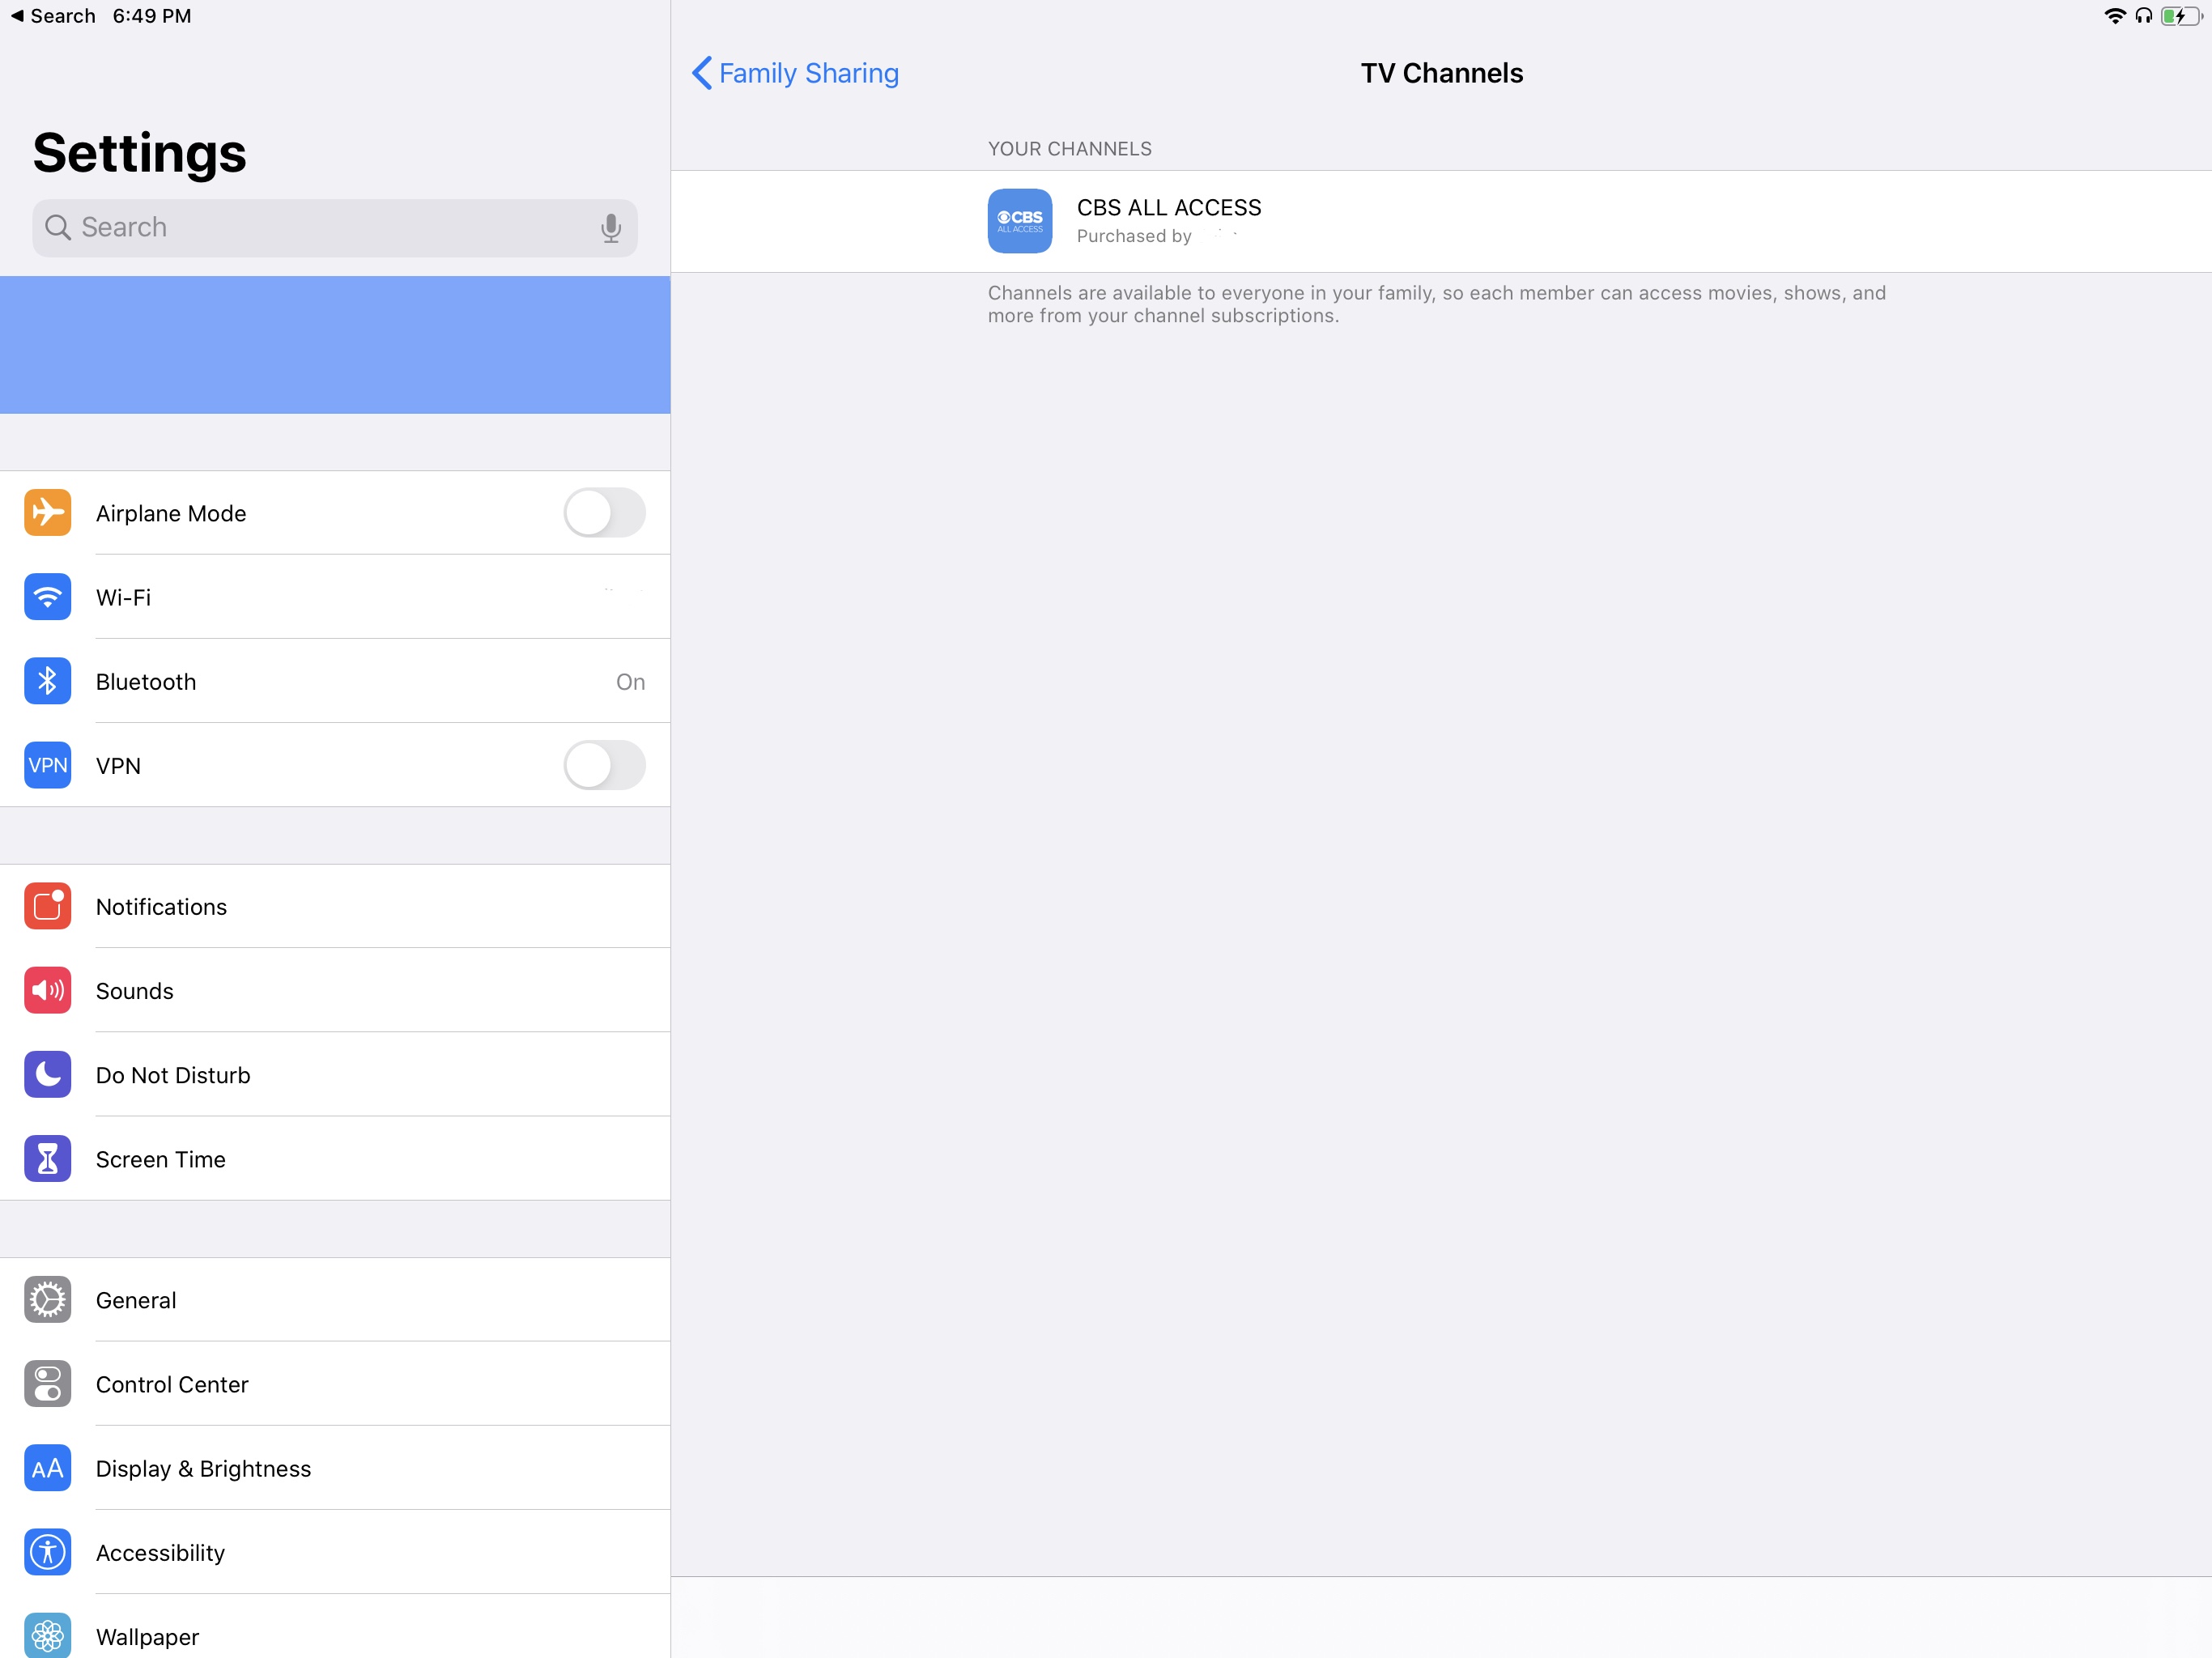Open Display & Brightness settings
Image resolution: width=2212 pixels, height=1658 pixels.
point(335,1468)
